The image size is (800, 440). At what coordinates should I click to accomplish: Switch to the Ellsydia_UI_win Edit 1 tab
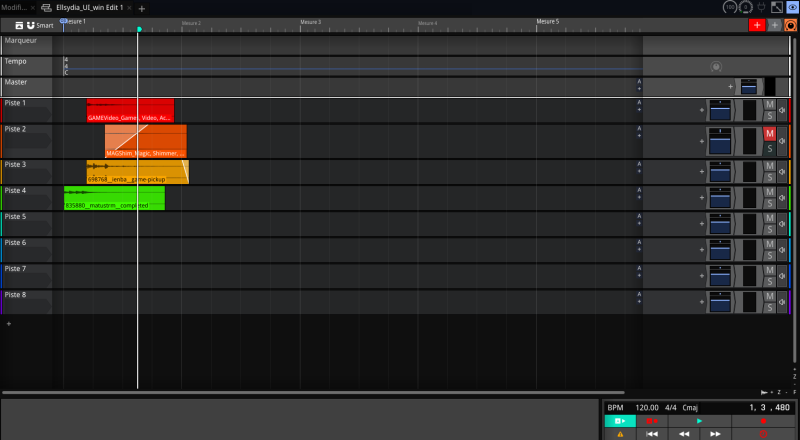(89, 8)
